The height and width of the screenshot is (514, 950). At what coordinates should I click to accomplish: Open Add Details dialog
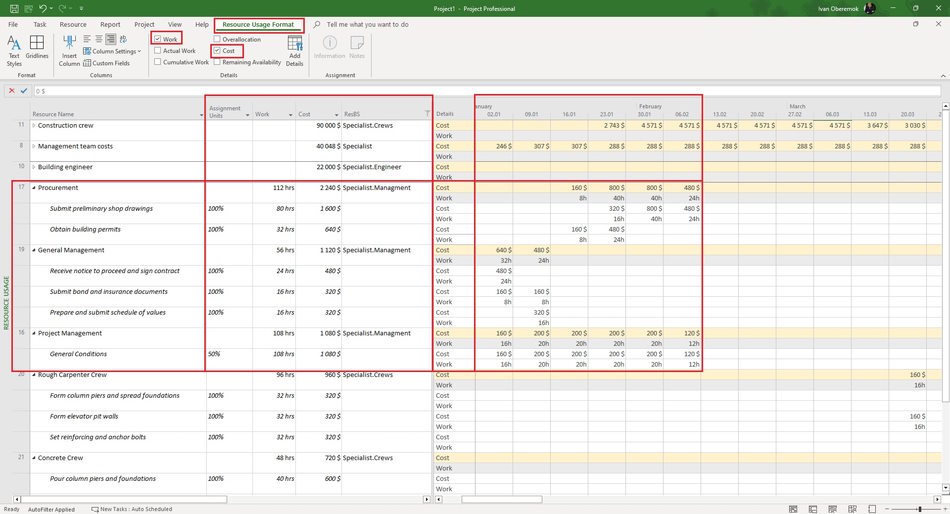point(294,51)
